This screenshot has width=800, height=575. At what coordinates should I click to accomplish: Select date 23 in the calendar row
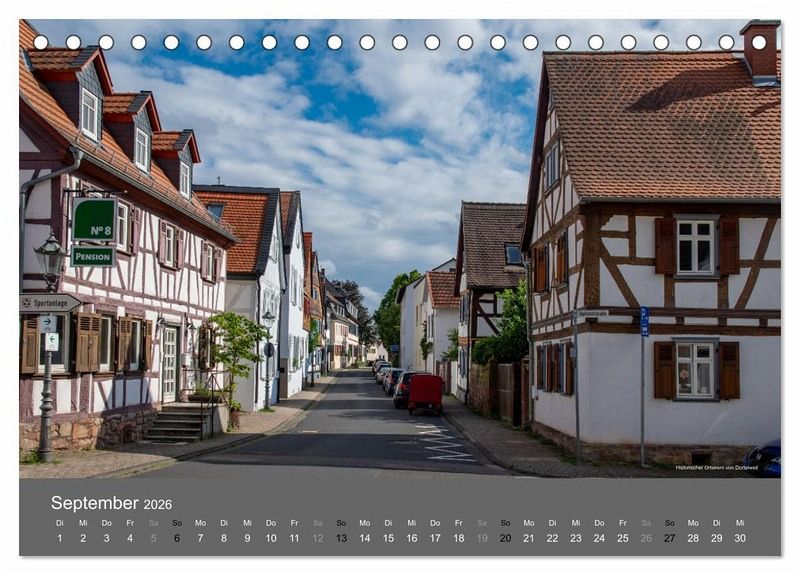pos(576,538)
